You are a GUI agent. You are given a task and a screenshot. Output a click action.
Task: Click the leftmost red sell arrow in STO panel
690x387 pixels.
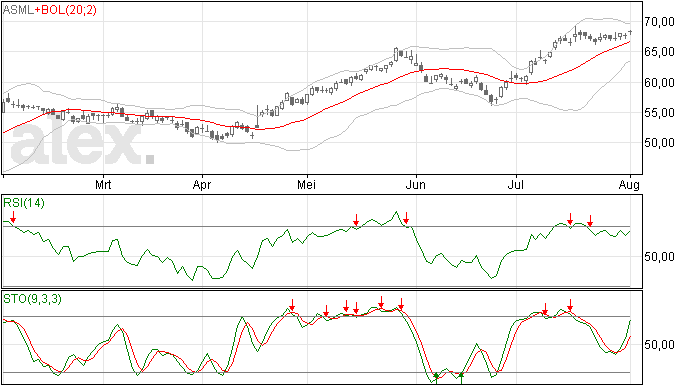coord(292,305)
